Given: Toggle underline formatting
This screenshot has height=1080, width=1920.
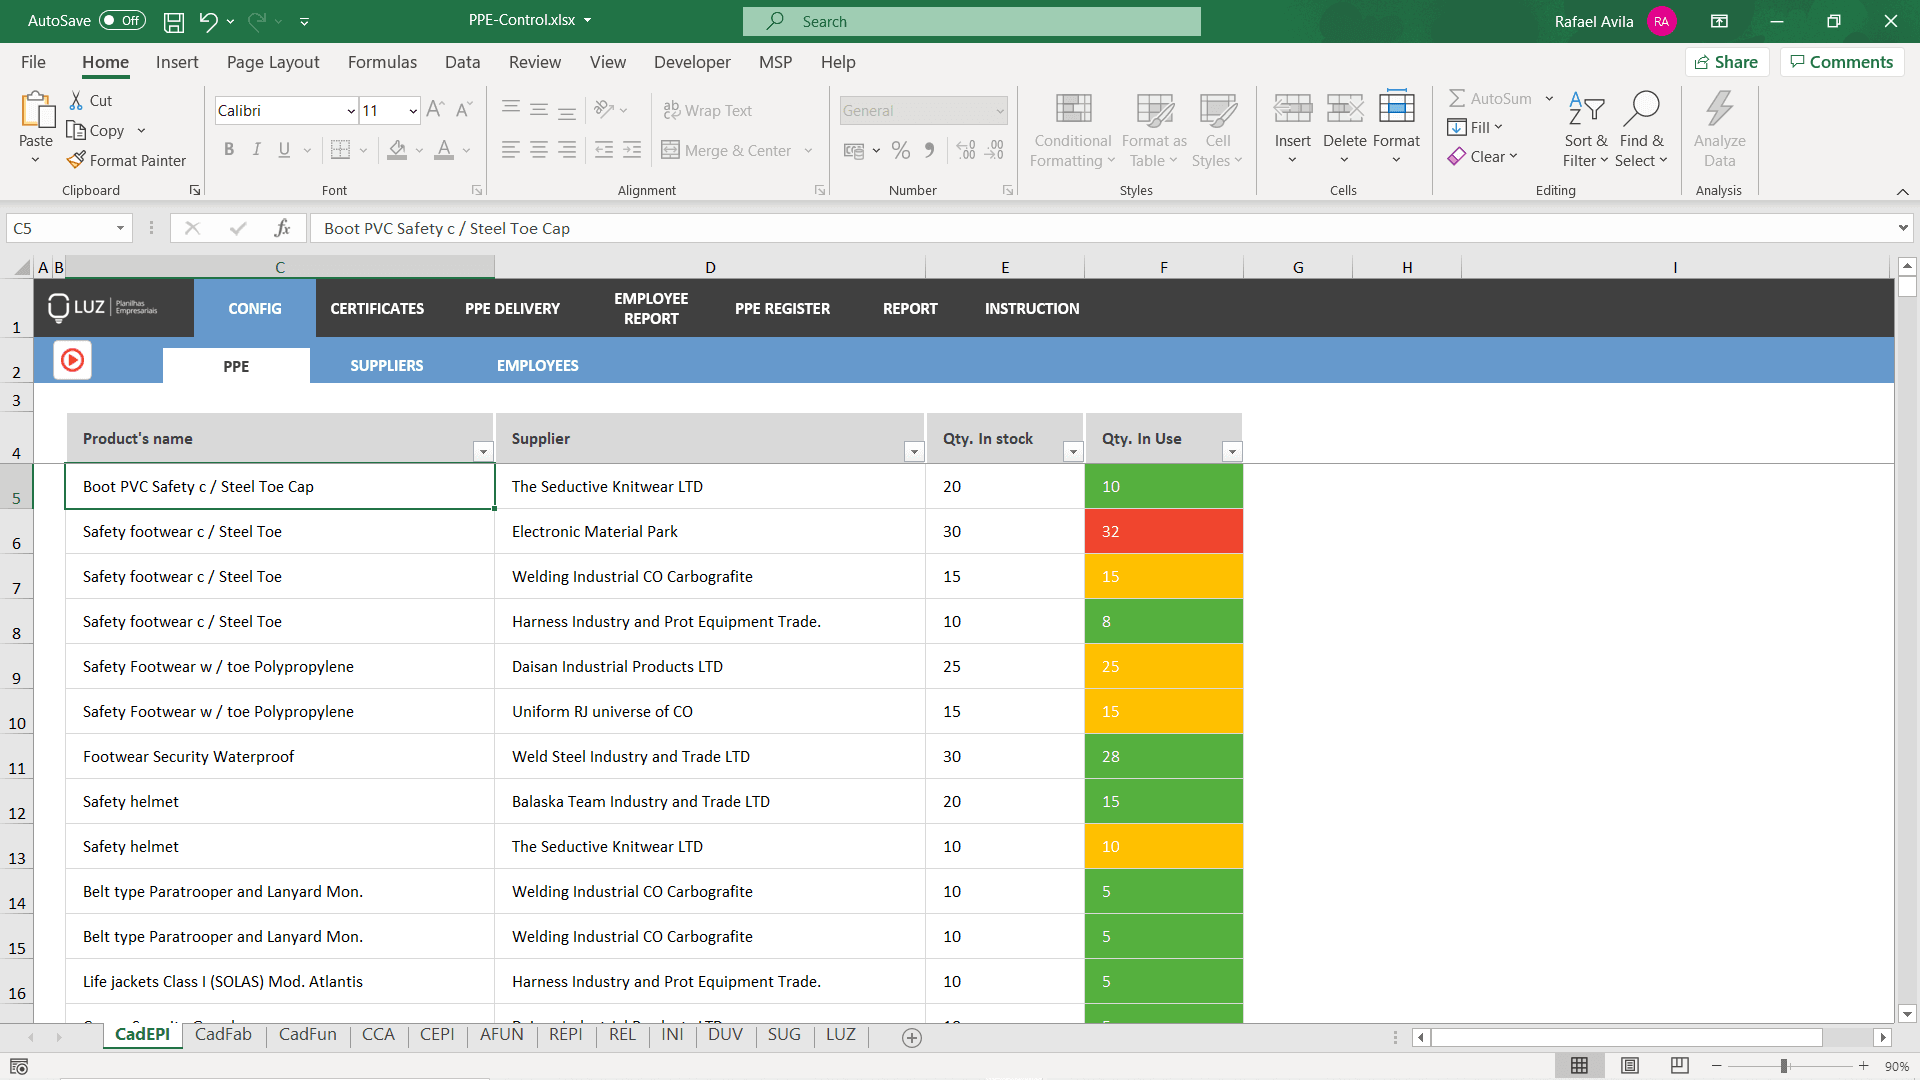Looking at the screenshot, I should coord(283,149).
